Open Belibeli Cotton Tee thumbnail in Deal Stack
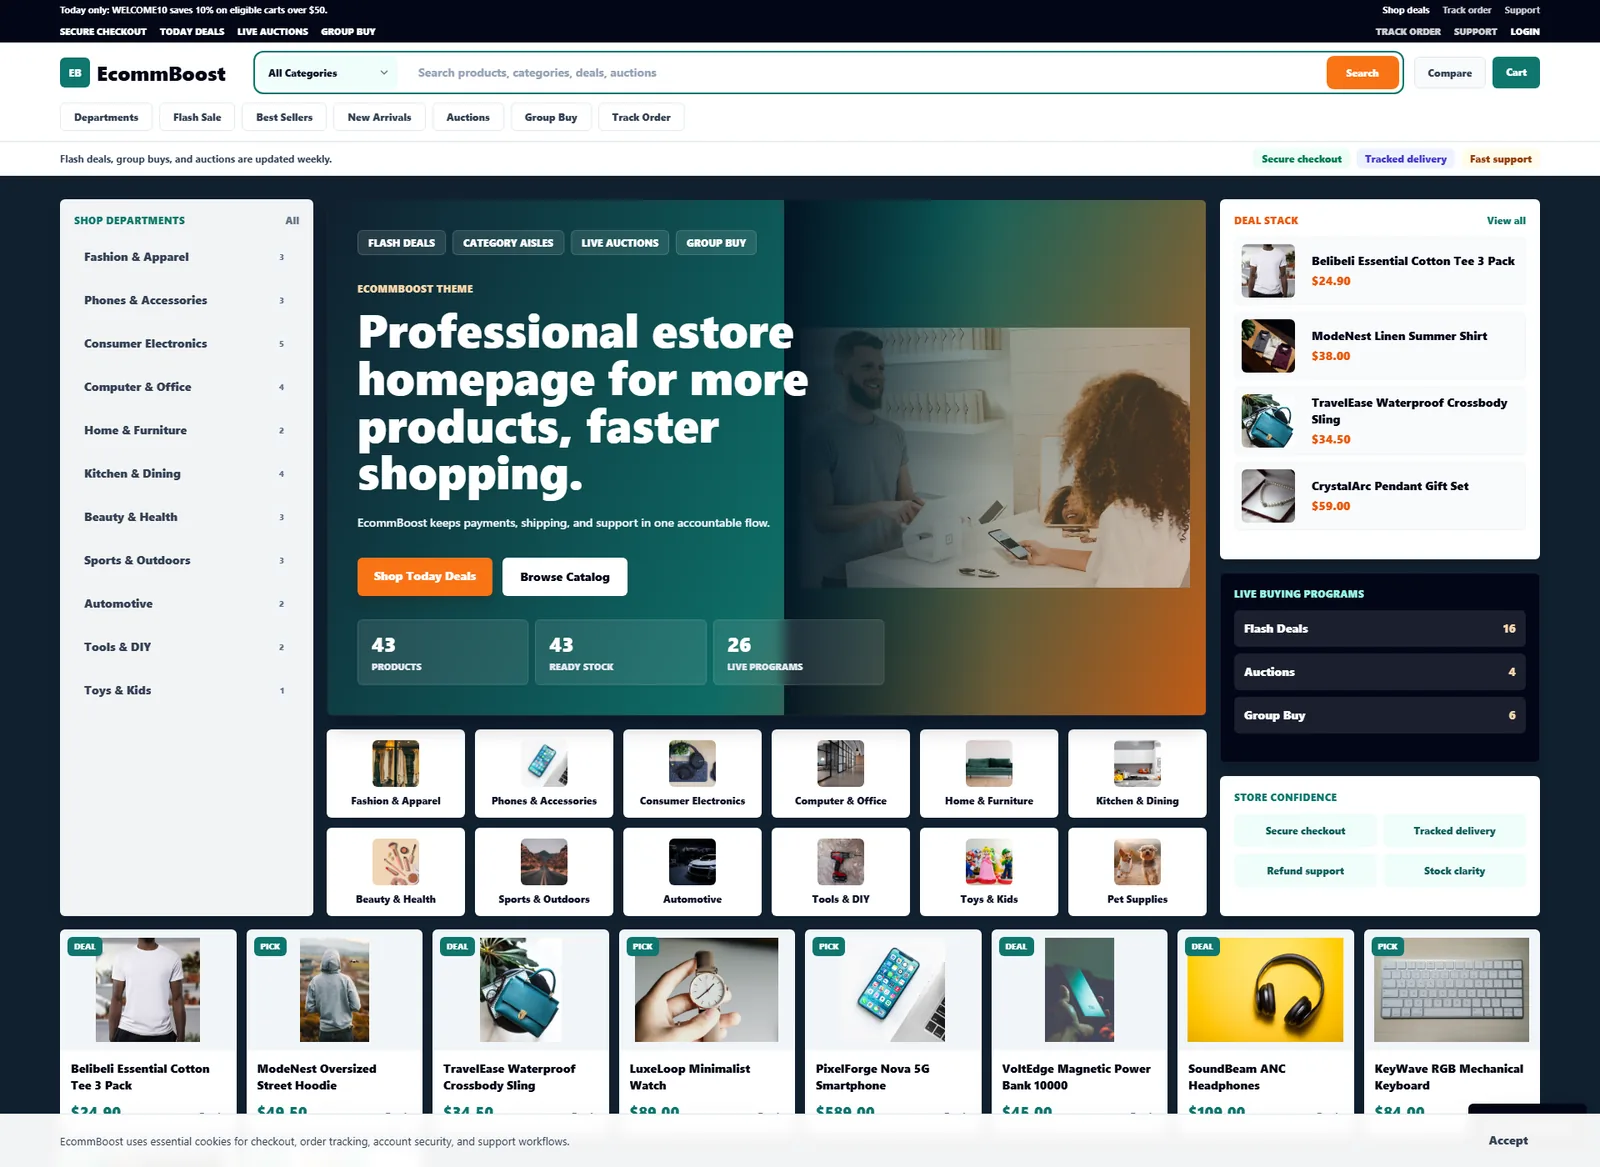Viewport: 1600px width, 1167px height. pos(1268,271)
